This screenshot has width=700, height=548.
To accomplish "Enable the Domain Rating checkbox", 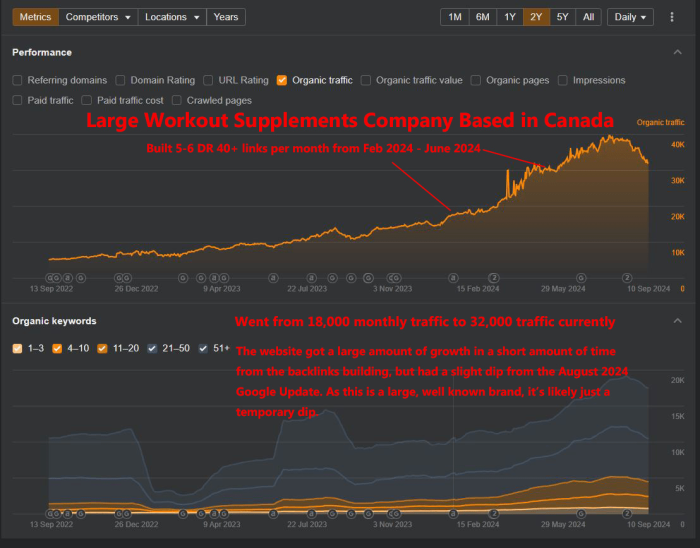I will (x=121, y=80).
